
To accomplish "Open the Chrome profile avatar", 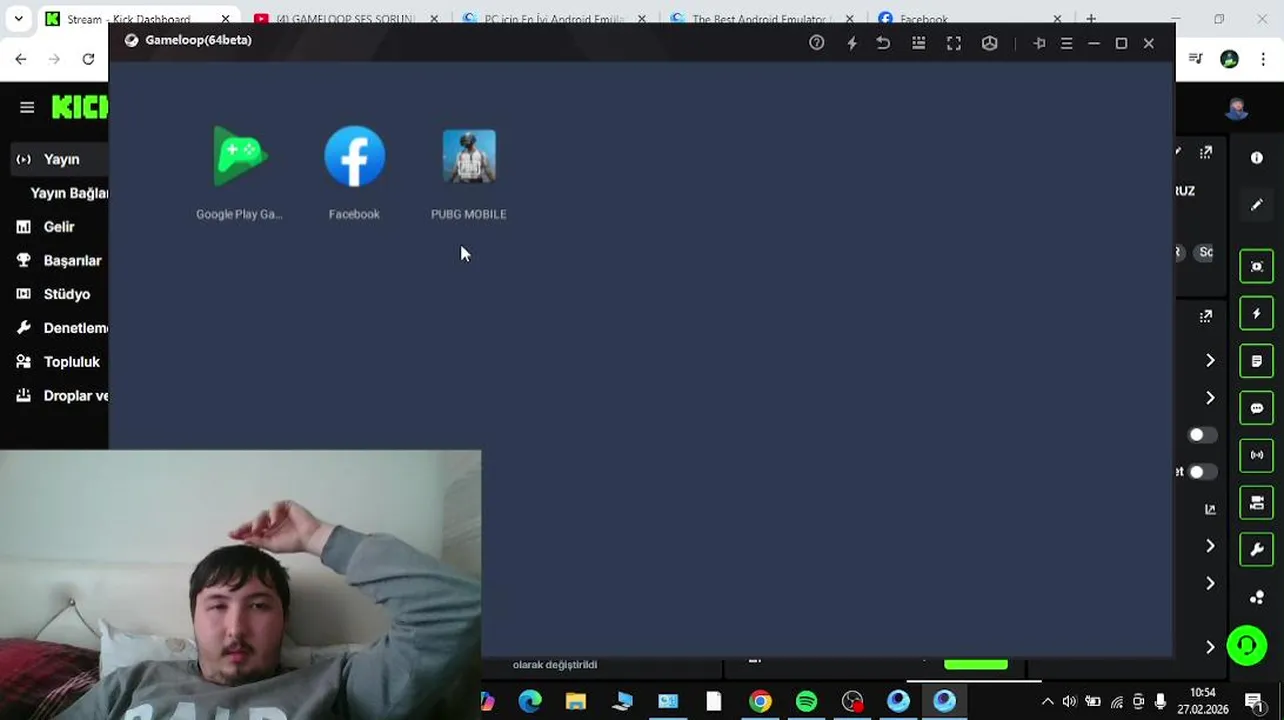I will (x=1230, y=59).
